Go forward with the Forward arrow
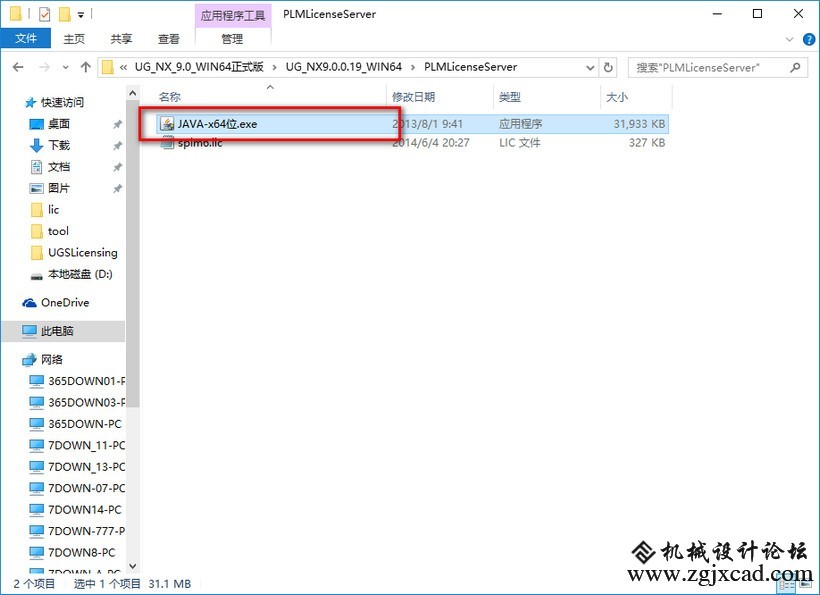The image size is (820, 595). tap(44, 67)
